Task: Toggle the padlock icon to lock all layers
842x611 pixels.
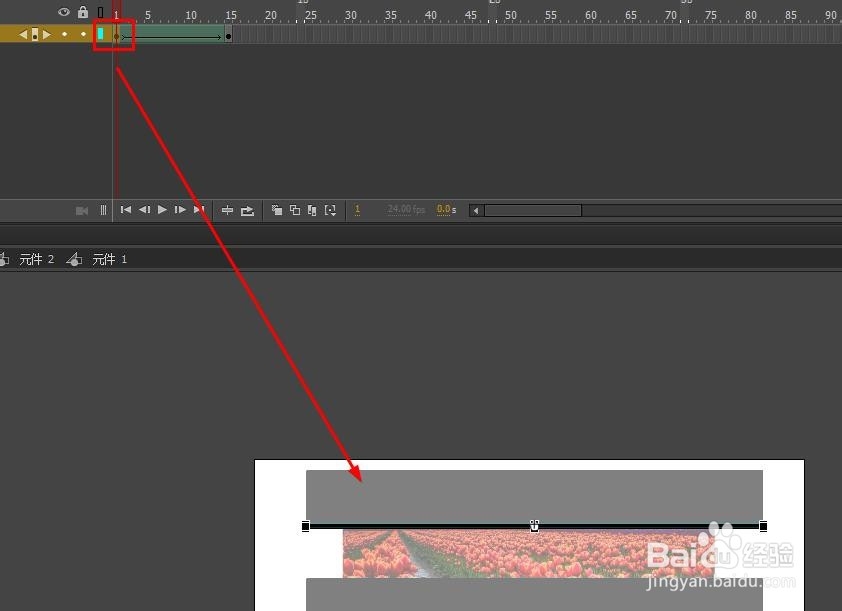Action: coord(83,12)
